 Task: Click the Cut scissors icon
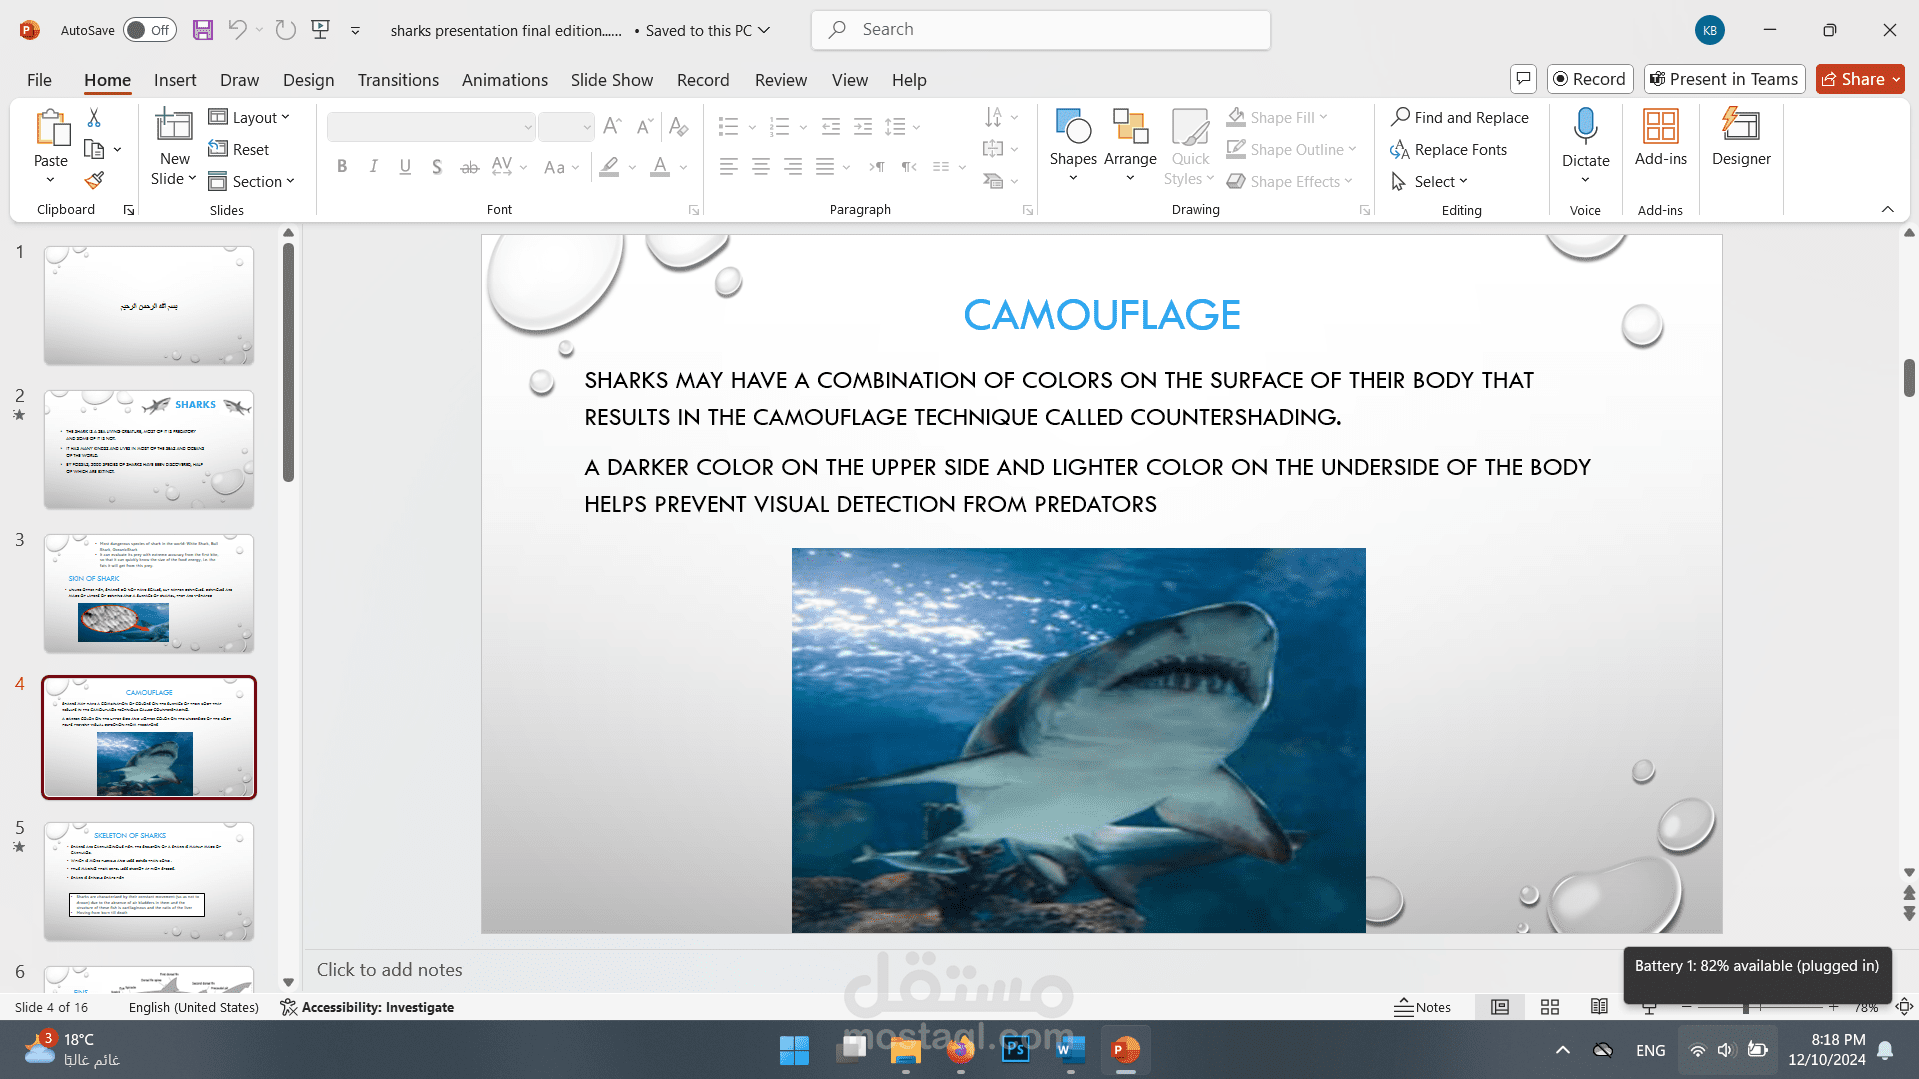coord(94,118)
